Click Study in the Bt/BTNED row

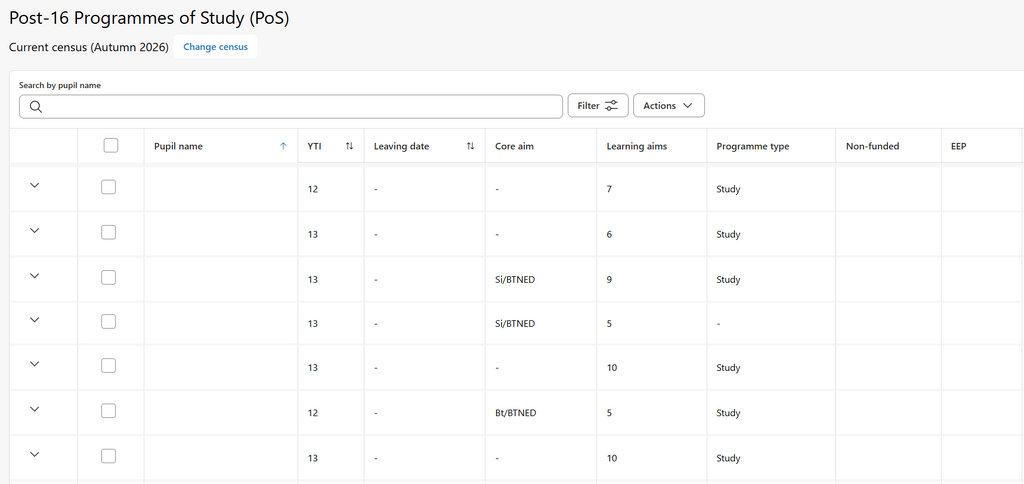[x=728, y=413]
